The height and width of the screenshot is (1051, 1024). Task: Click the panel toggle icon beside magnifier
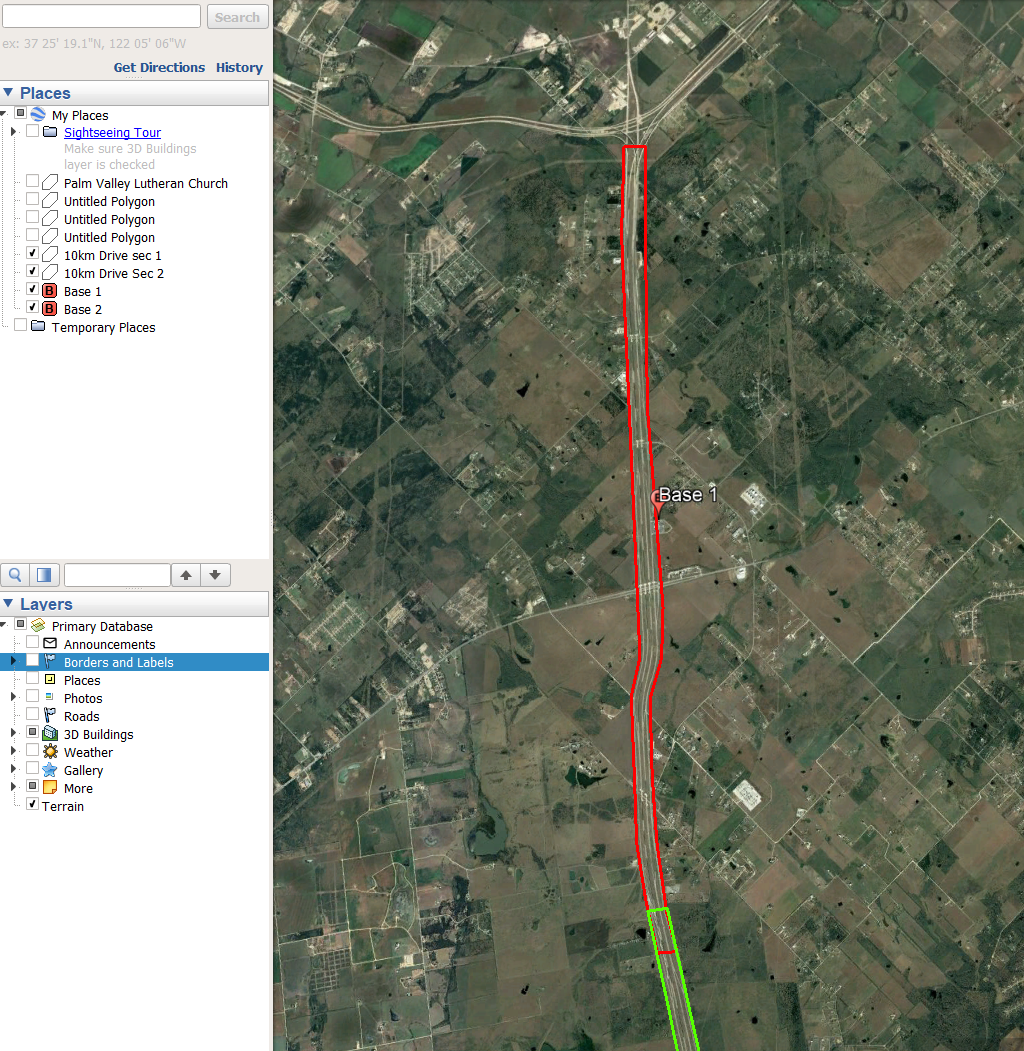[43, 575]
